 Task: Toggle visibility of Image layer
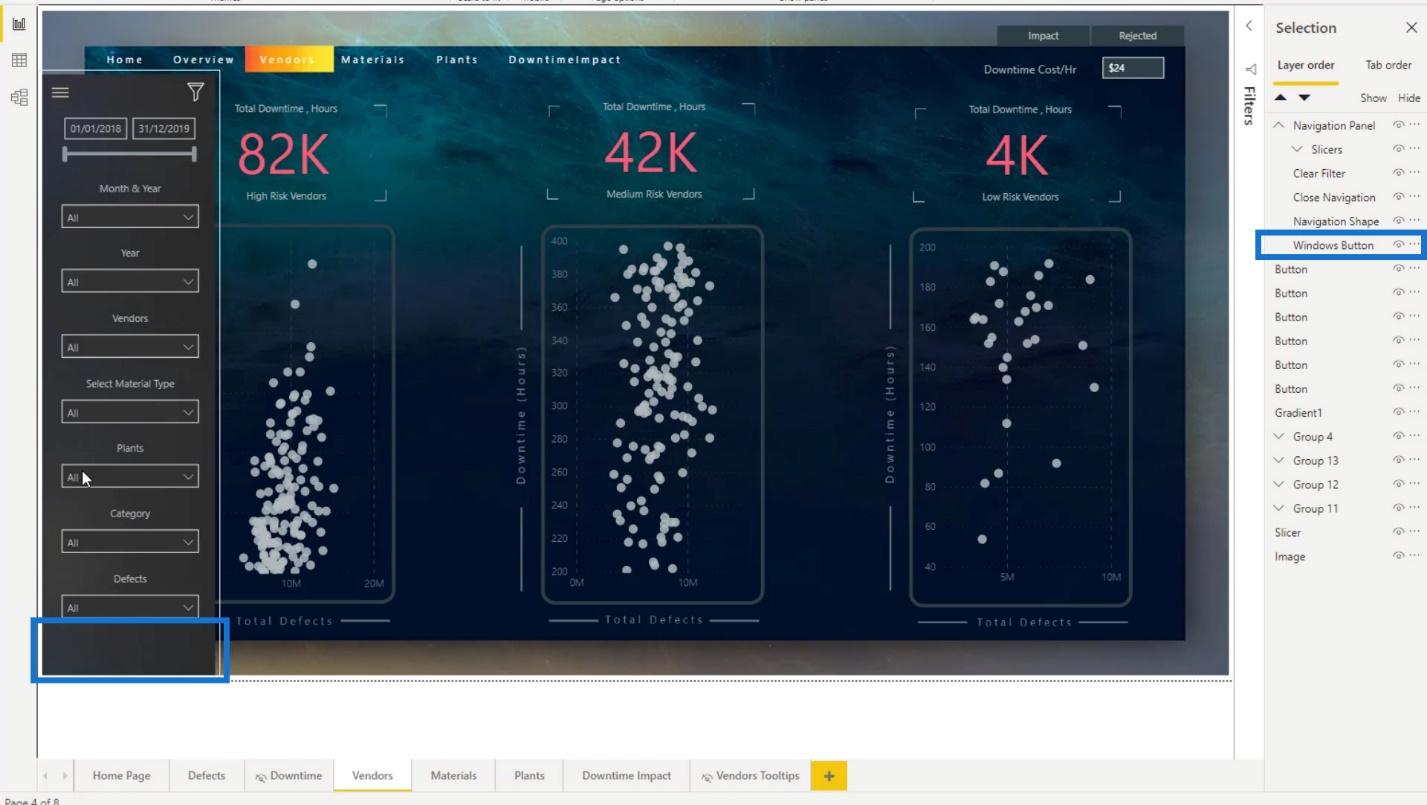(1398, 557)
